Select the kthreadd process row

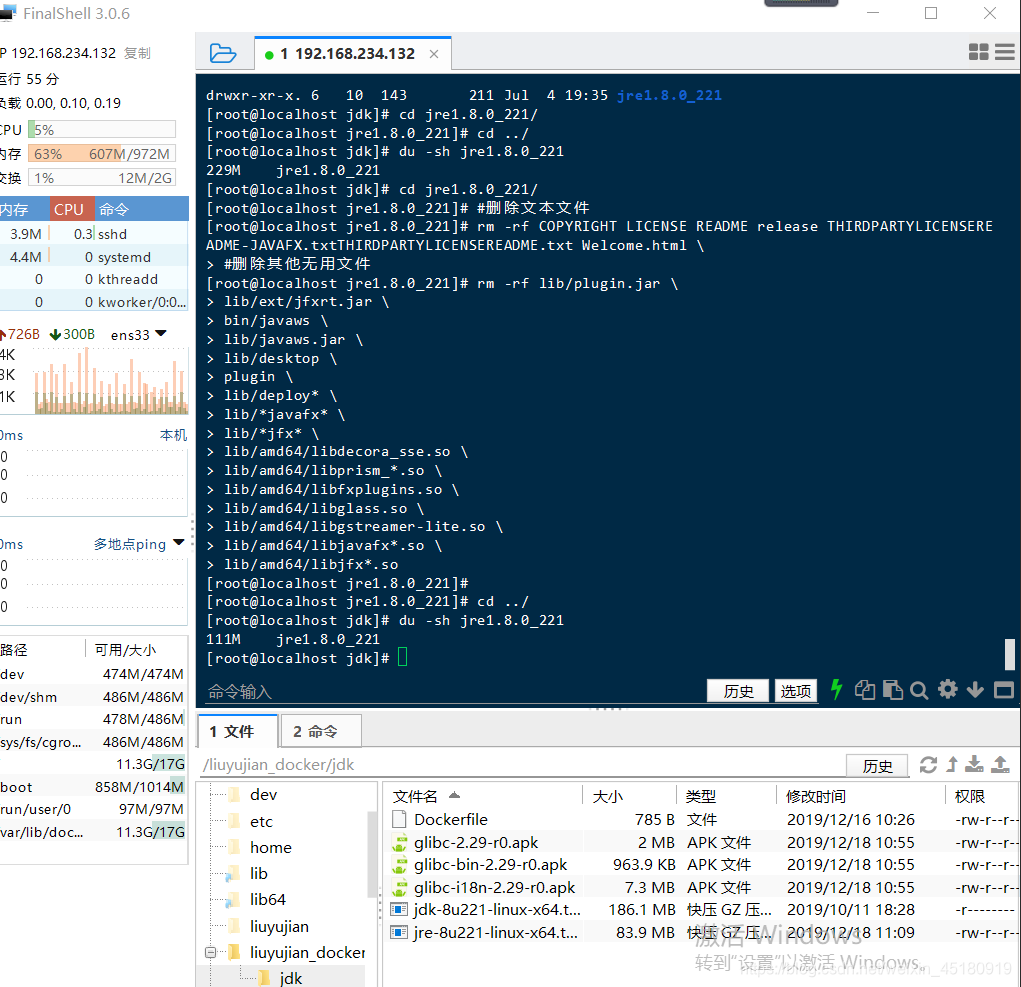94,279
